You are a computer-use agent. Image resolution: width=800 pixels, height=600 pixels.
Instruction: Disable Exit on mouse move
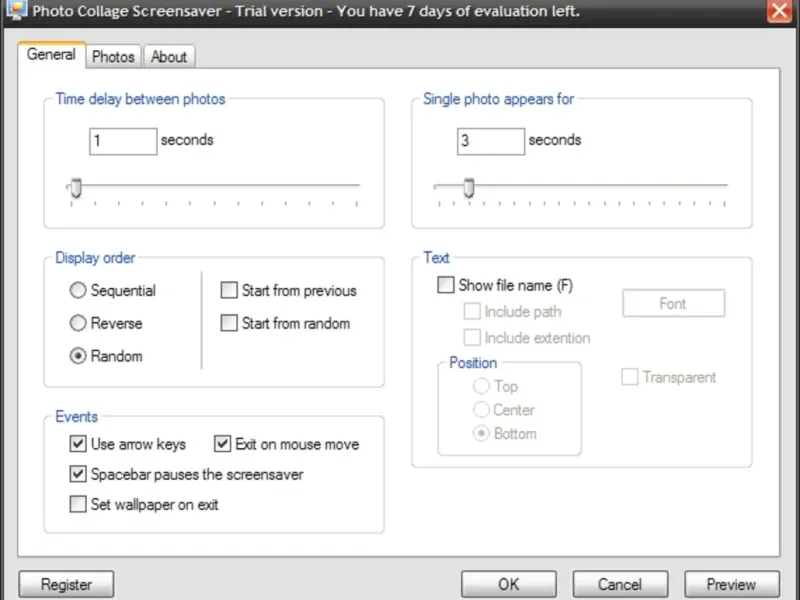click(x=222, y=444)
